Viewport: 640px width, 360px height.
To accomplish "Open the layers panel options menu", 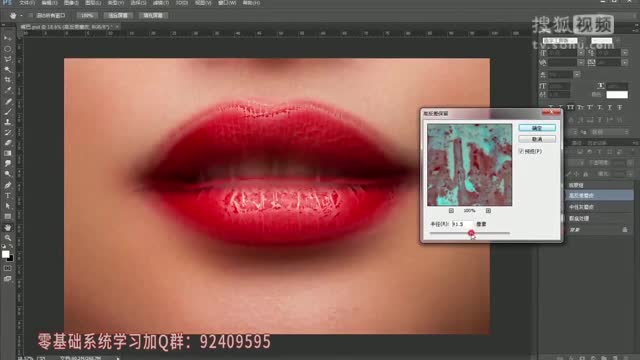I will 635,142.
